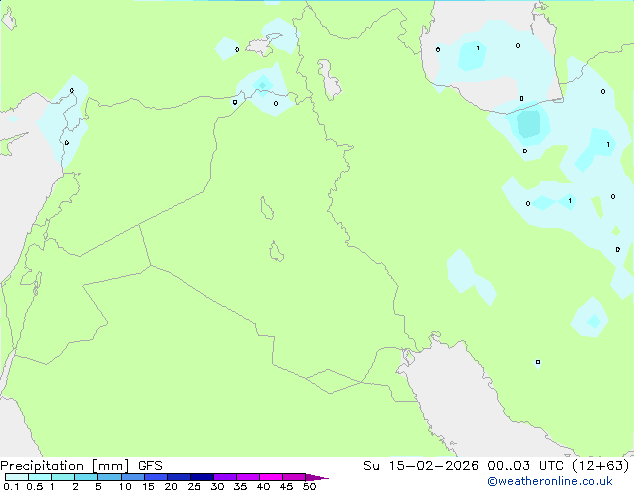Click the "20" legend label
This screenshot has width=634, height=490.
pyautogui.click(x=171, y=486)
